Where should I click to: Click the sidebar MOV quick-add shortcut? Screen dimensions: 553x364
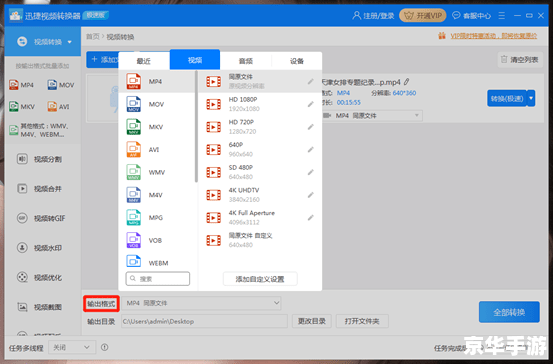[61, 85]
